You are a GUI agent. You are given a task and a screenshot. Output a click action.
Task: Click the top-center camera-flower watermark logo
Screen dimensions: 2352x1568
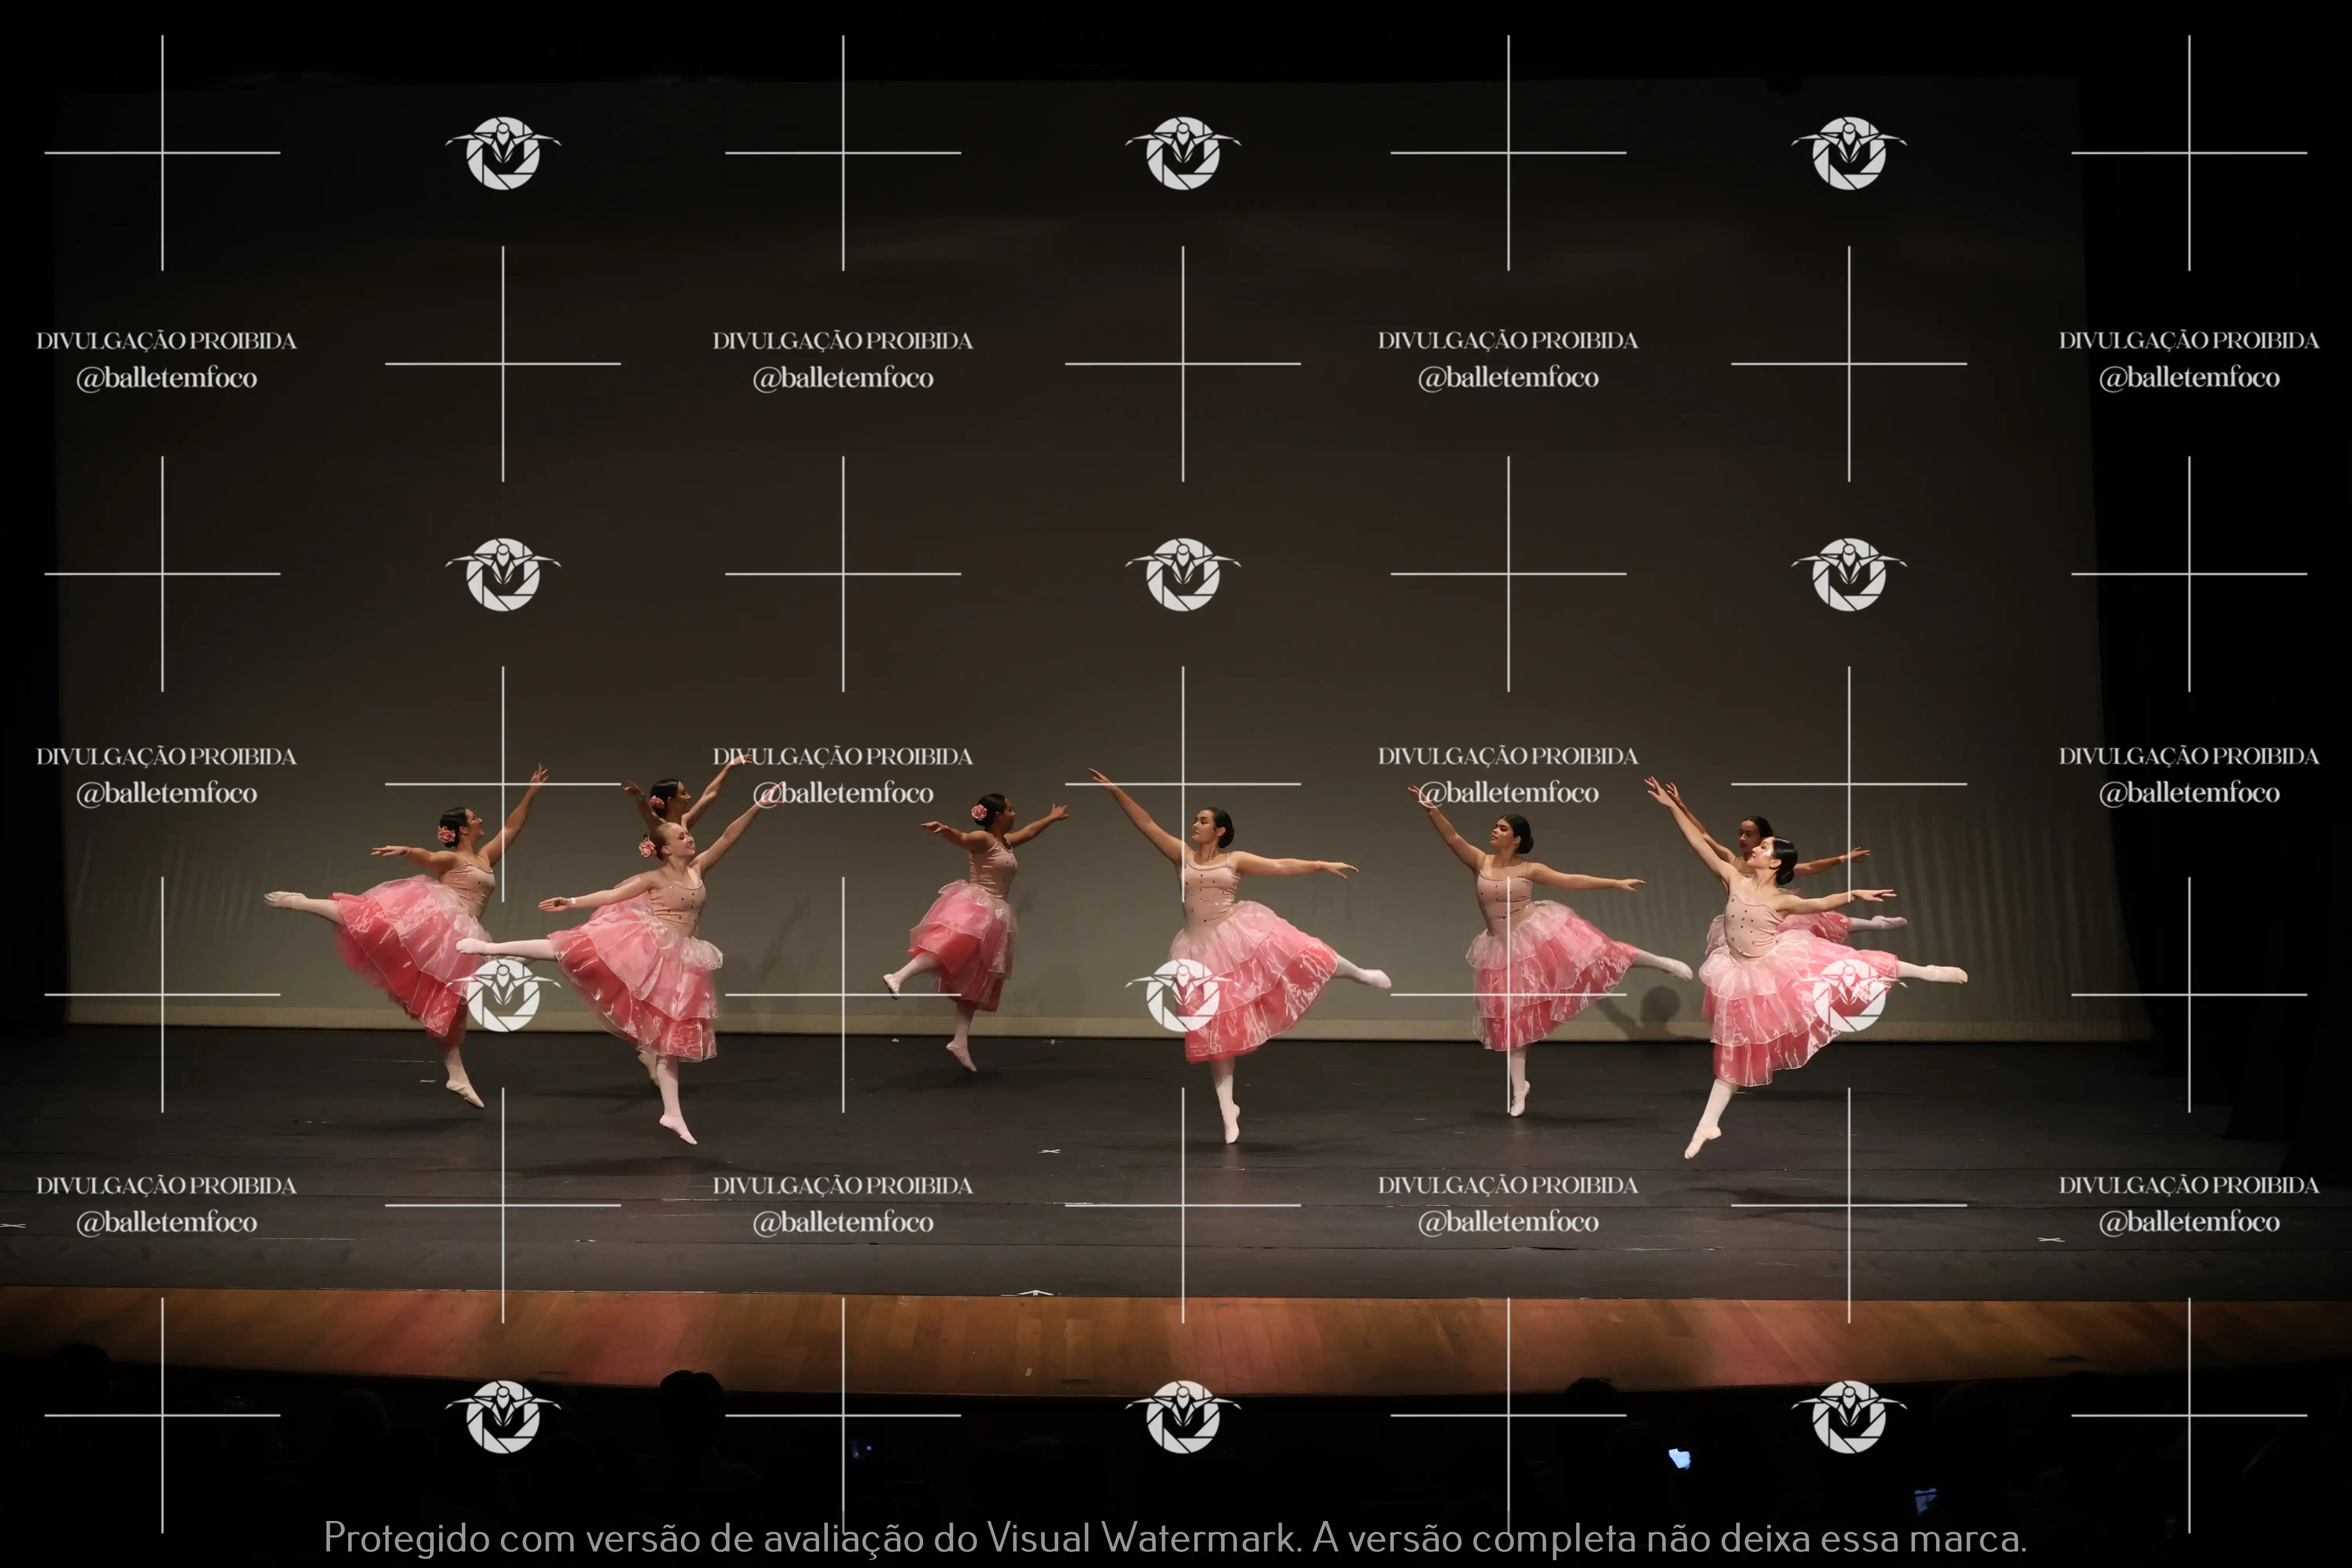(x=1183, y=153)
